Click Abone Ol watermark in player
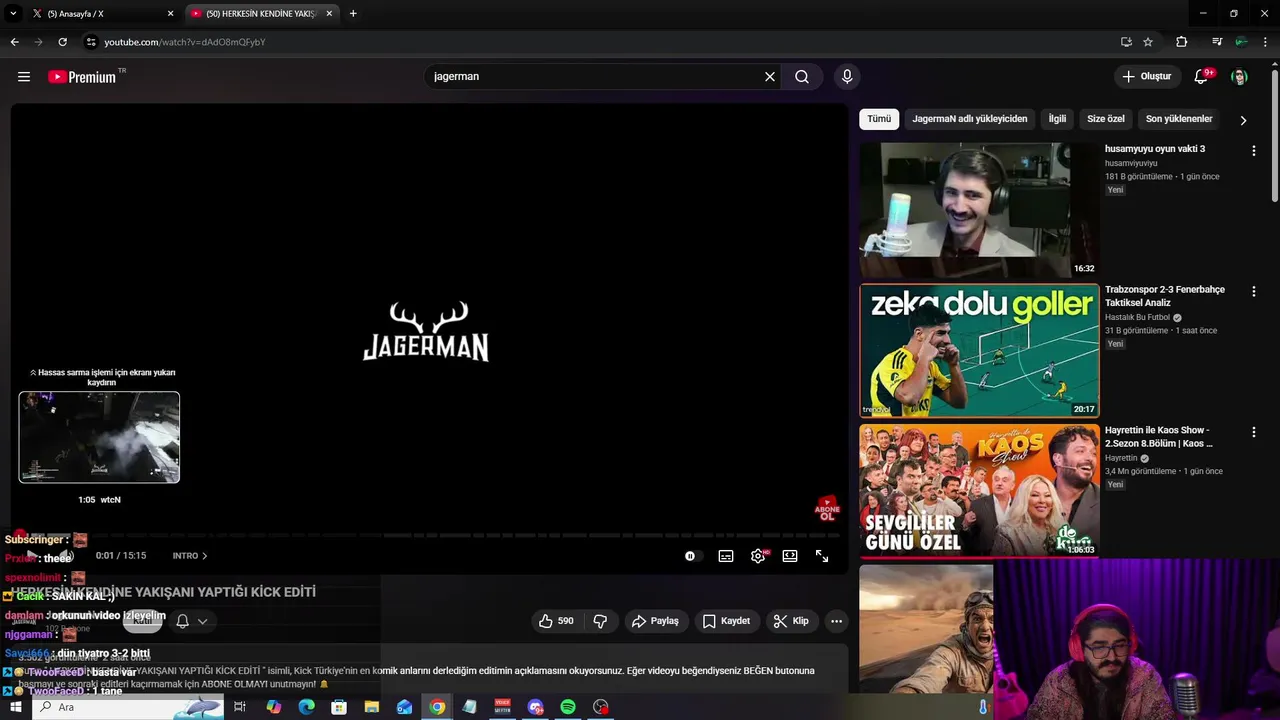The image size is (1280, 720). (x=827, y=509)
